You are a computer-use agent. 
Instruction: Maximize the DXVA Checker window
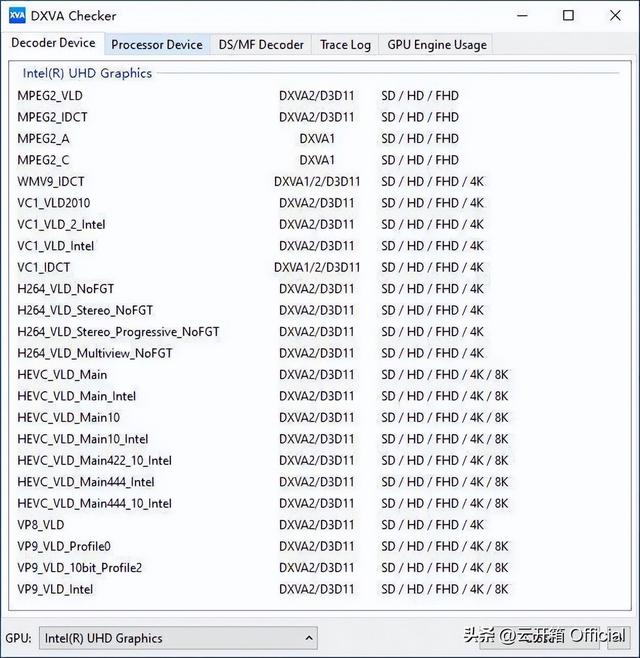(568, 16)
